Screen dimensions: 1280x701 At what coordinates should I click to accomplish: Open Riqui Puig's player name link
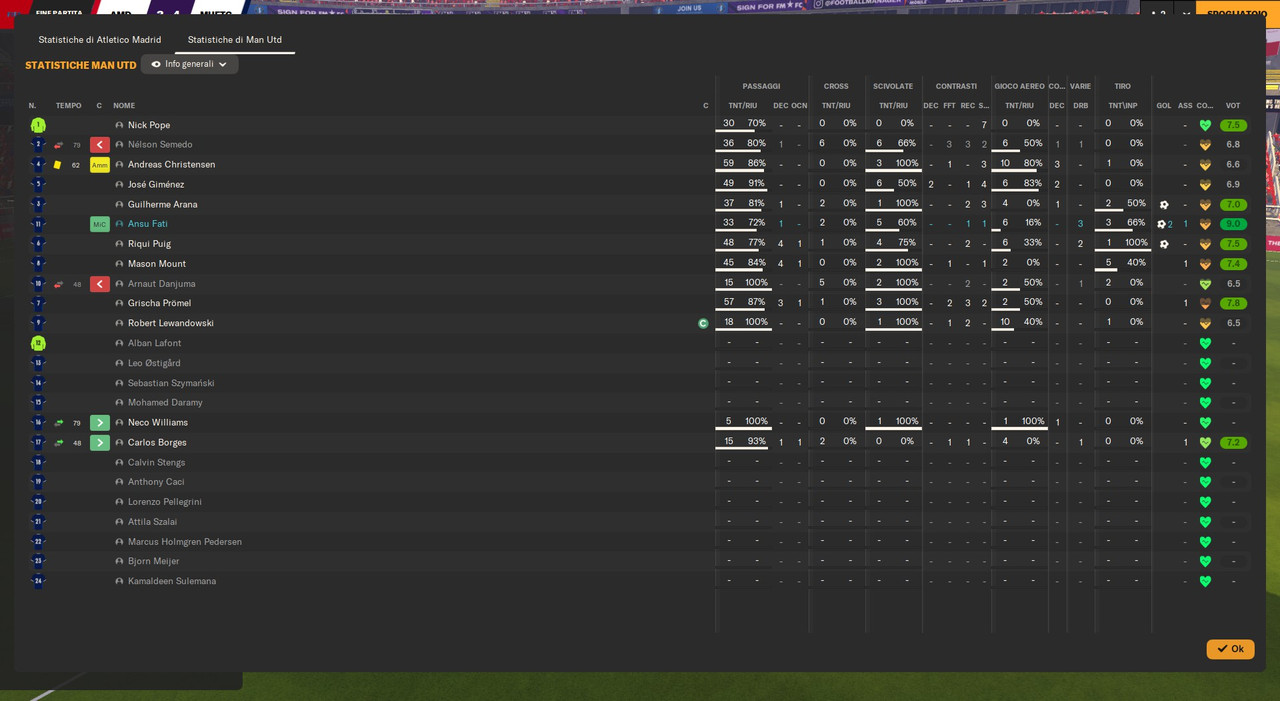149,244
